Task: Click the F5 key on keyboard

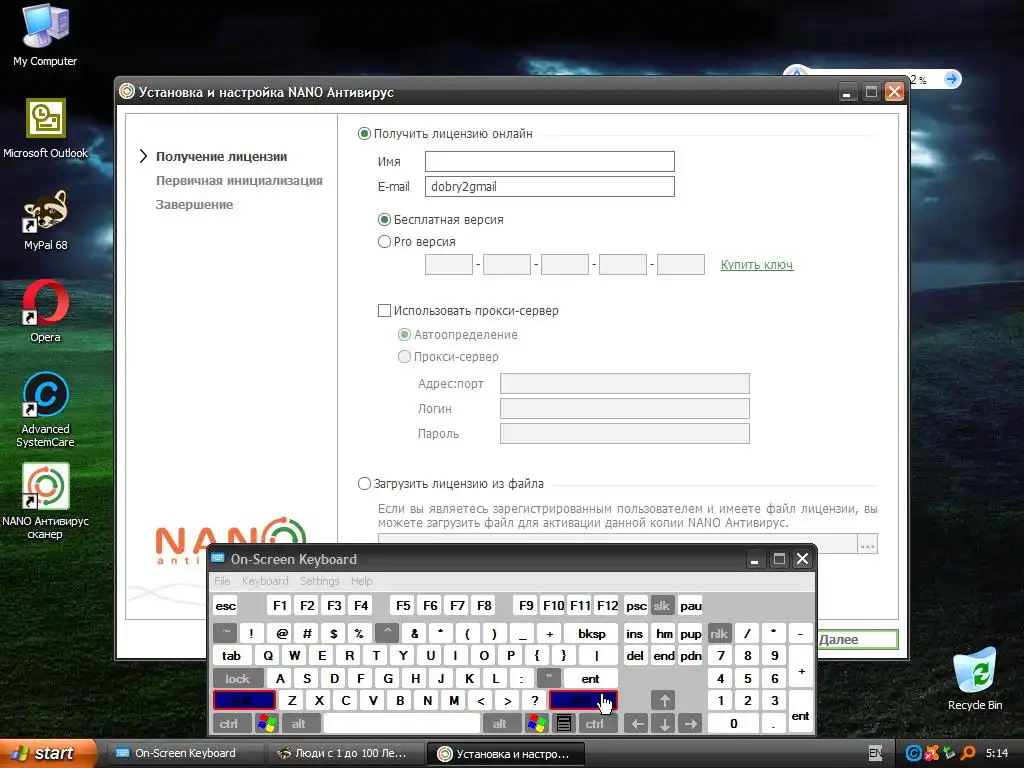Action: (x=403, y=605)
